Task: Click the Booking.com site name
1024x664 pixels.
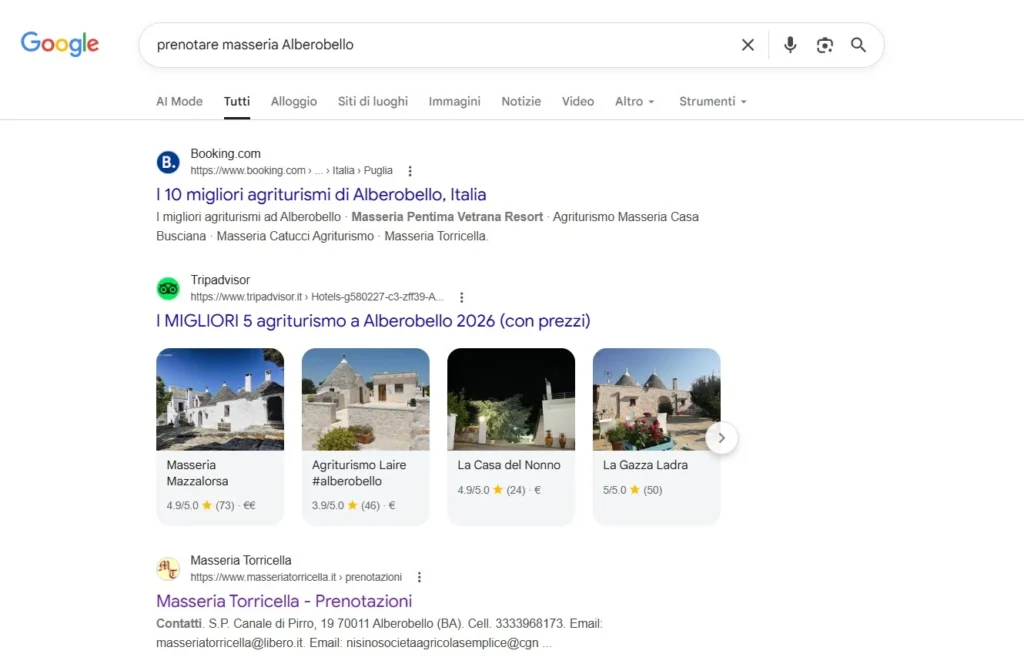Action: pos(225,153)
